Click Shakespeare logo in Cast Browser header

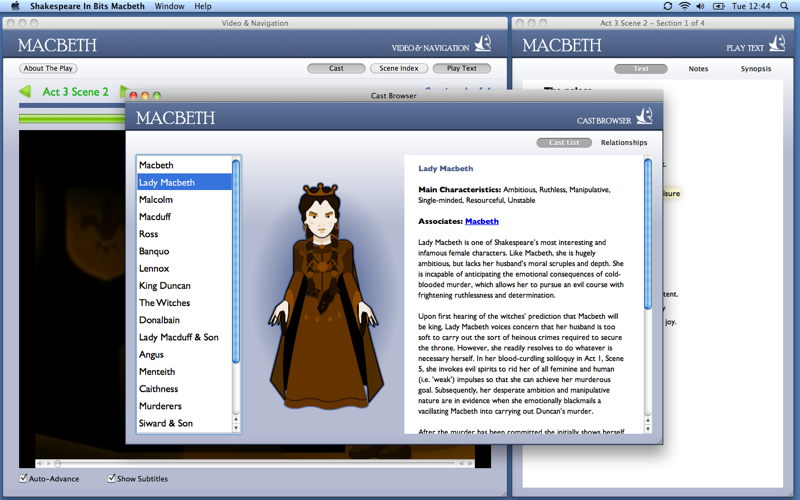645,116
